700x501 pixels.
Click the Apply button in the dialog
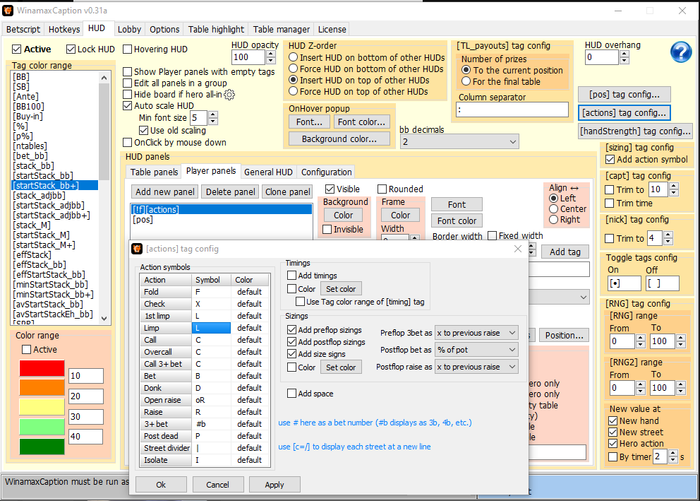274,484
